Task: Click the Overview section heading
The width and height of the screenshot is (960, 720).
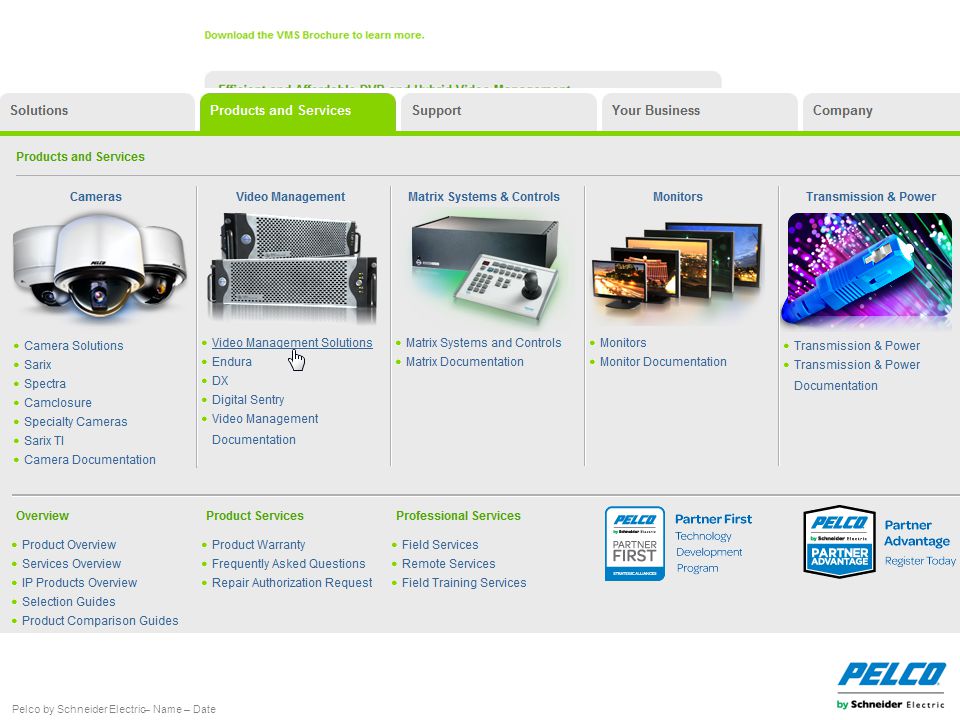Action: click(42, 516)
